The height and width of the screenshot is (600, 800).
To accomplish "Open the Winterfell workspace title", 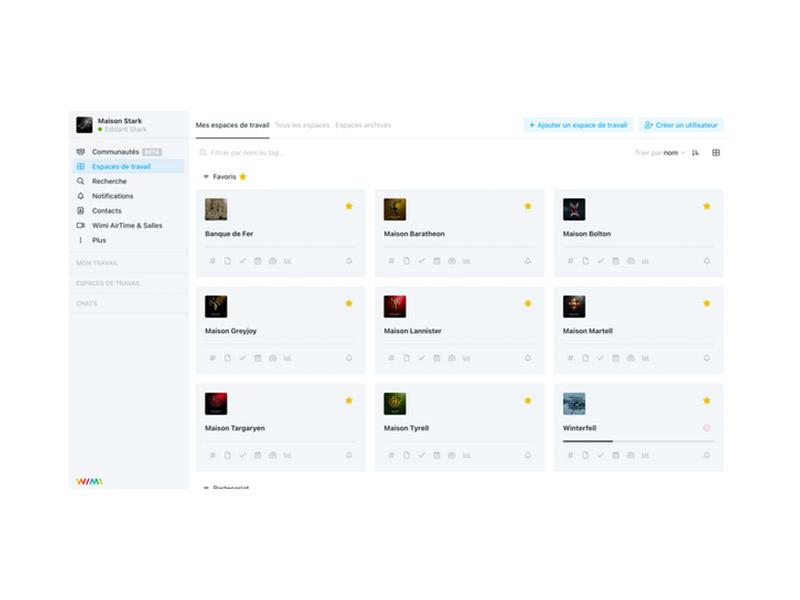I will (580, 428).
